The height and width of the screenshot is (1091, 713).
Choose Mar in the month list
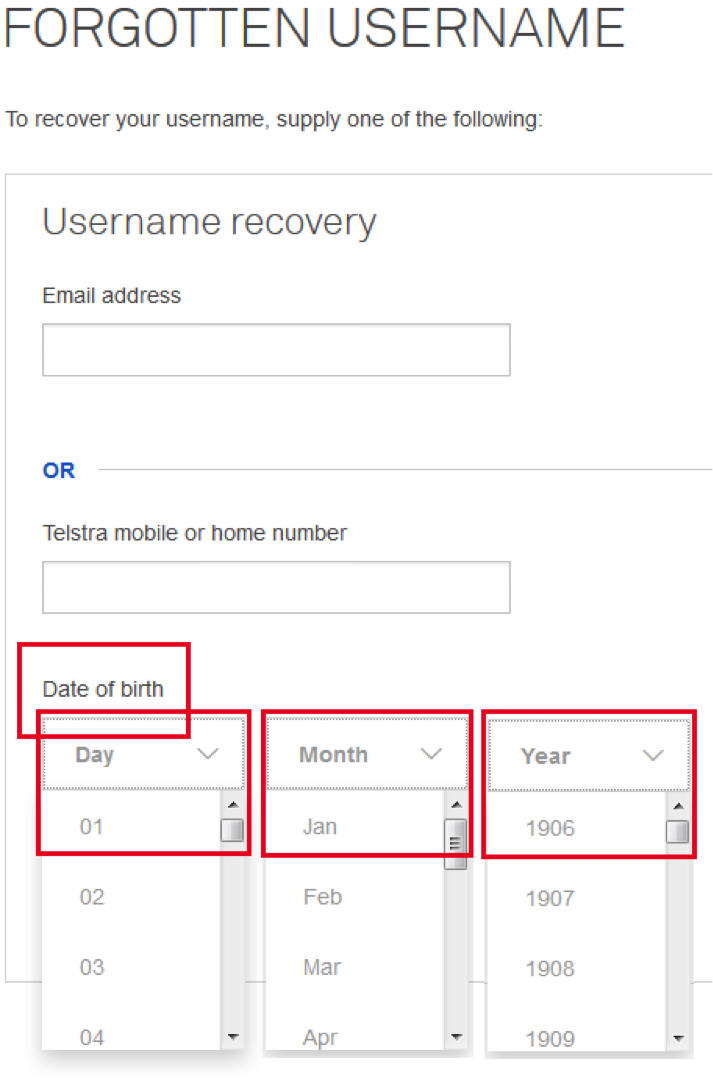pyautogui.click(x=322, y=967)
